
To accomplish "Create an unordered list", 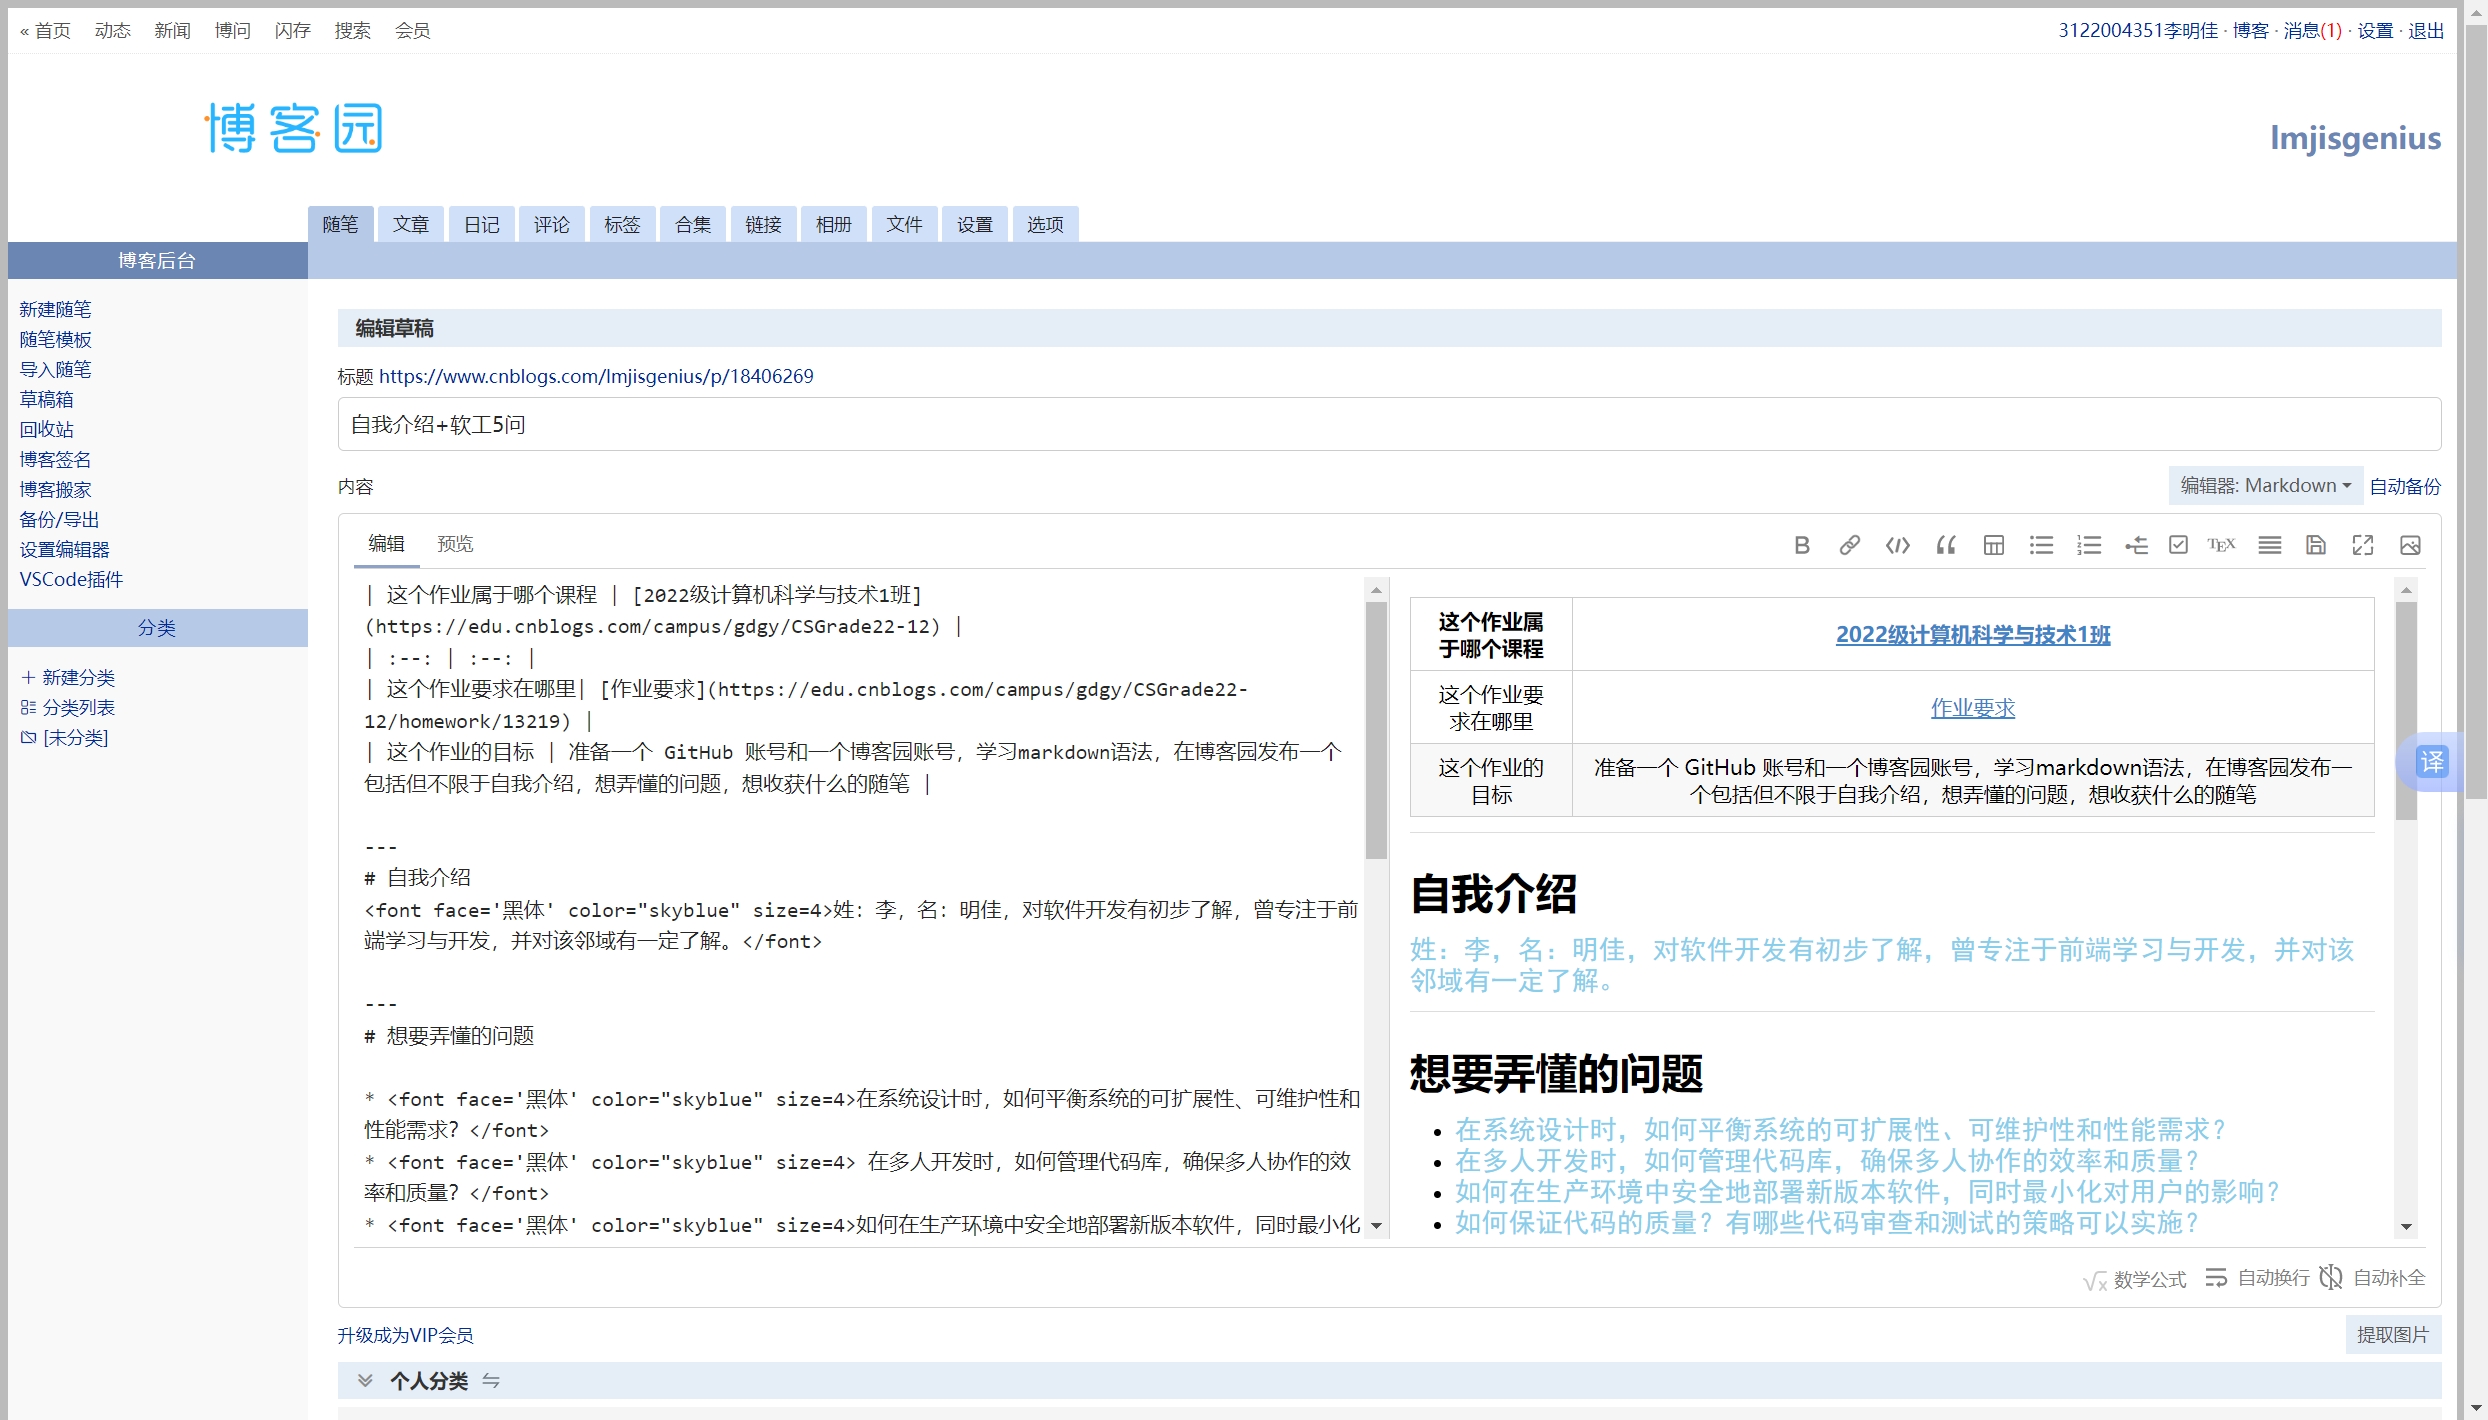I will (x=2040, y=545).
